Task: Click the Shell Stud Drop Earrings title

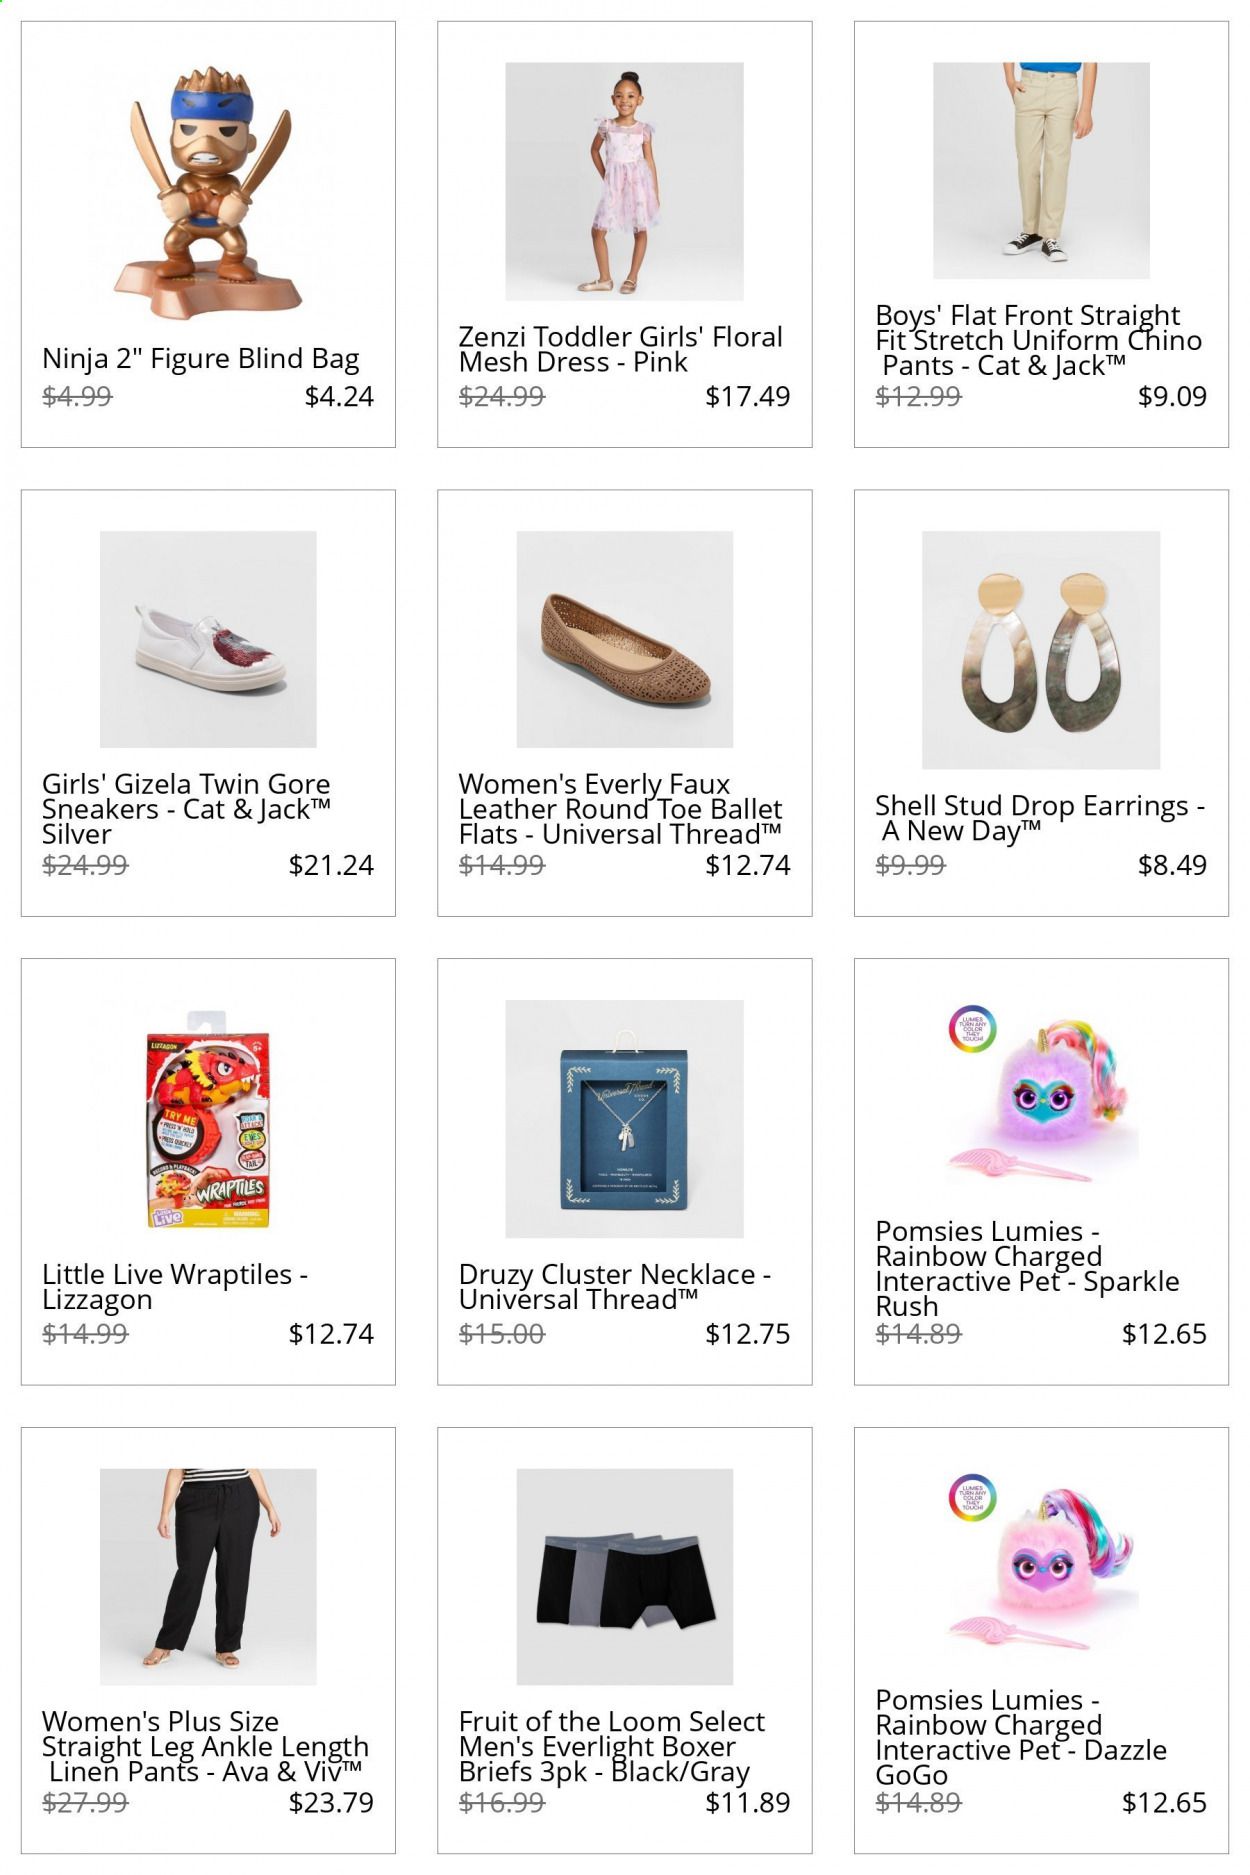Action: point(1040,818)
